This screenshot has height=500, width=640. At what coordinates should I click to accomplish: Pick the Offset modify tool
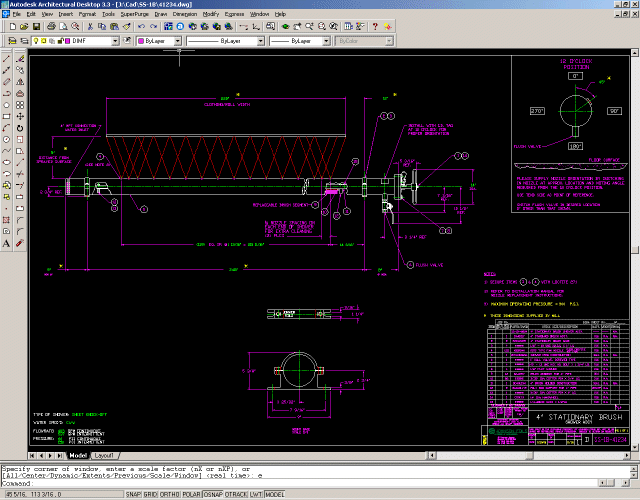[20, 93]
